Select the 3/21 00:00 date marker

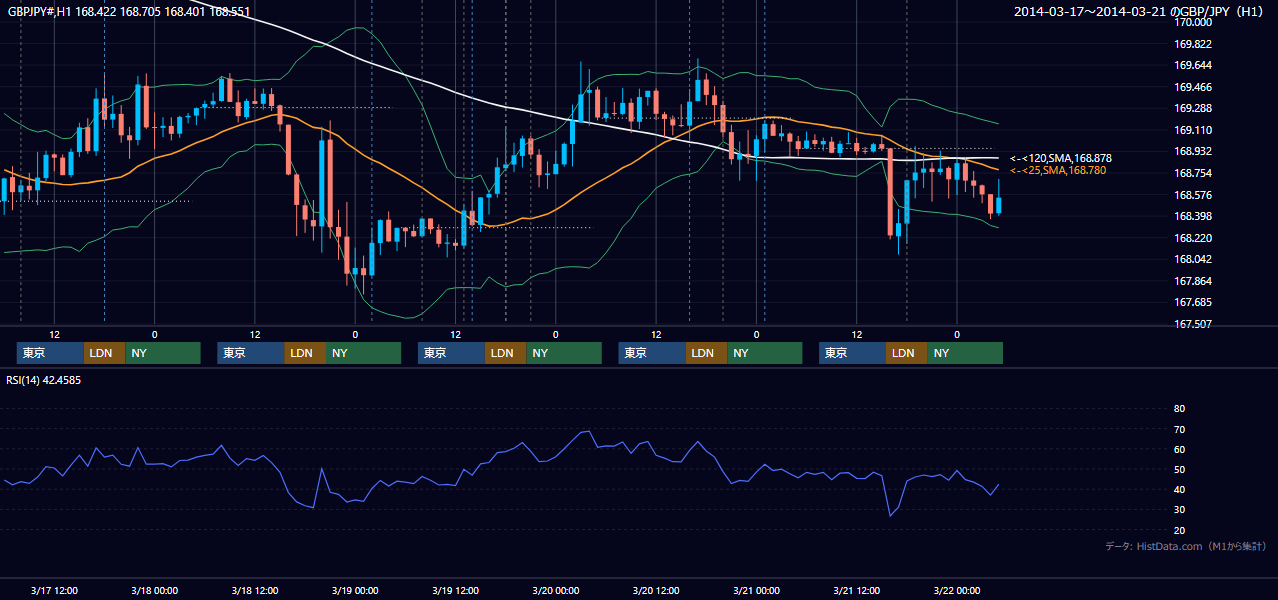pyautogui.click(x=756, y=590)
